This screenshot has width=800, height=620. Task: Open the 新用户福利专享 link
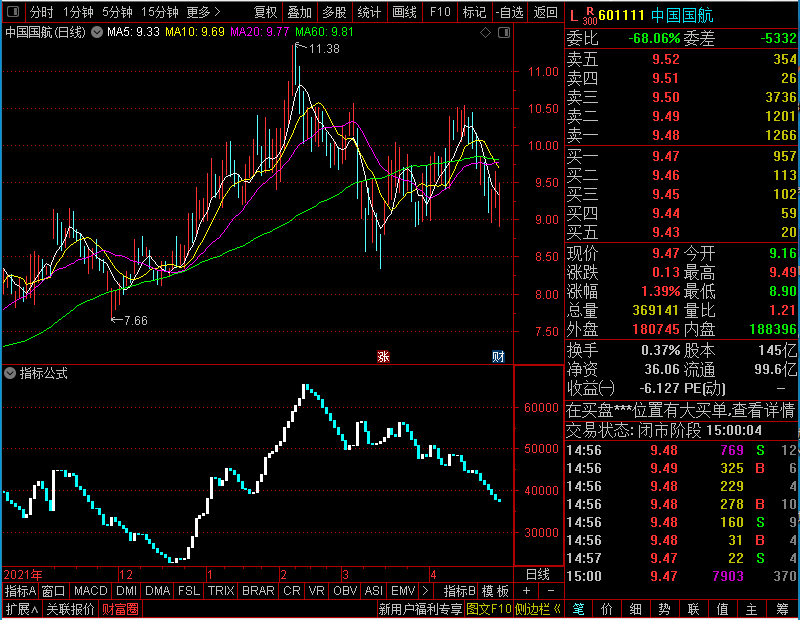420,609
